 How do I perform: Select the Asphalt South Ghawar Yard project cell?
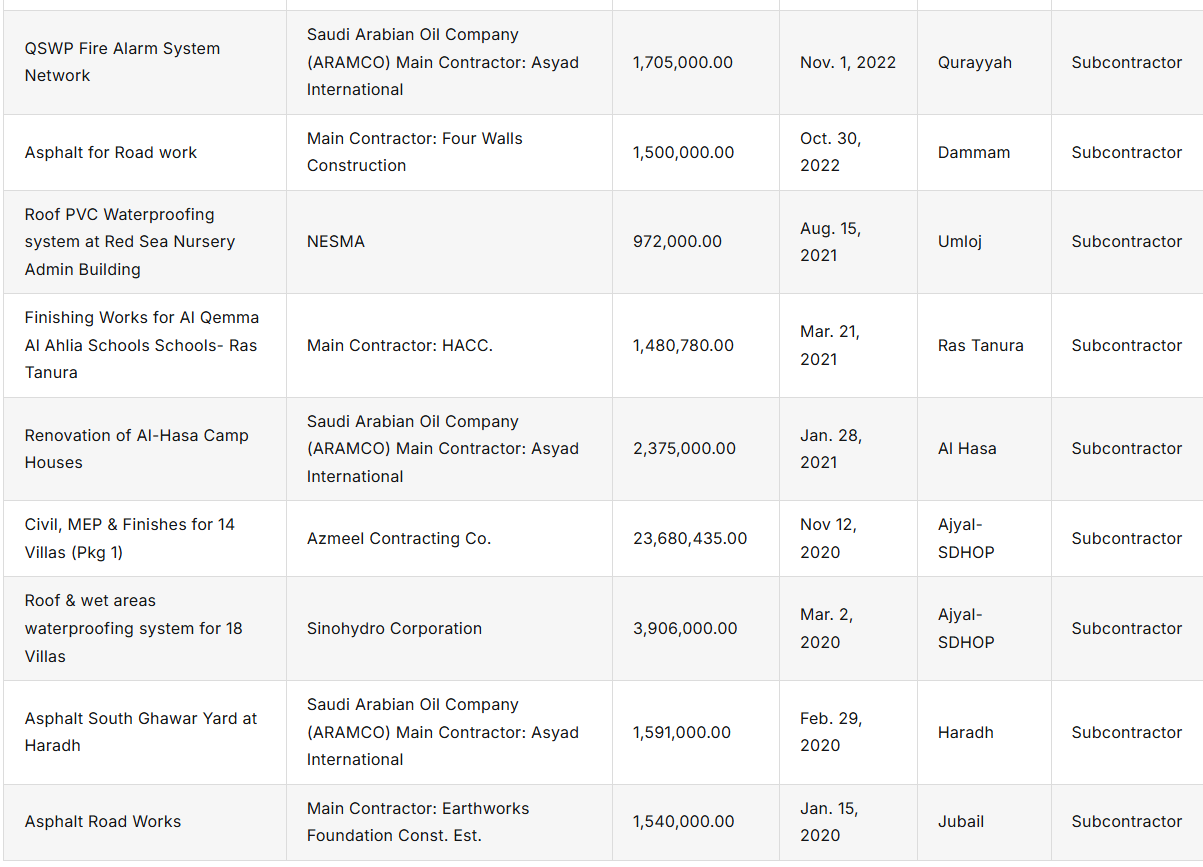point(141,731)
